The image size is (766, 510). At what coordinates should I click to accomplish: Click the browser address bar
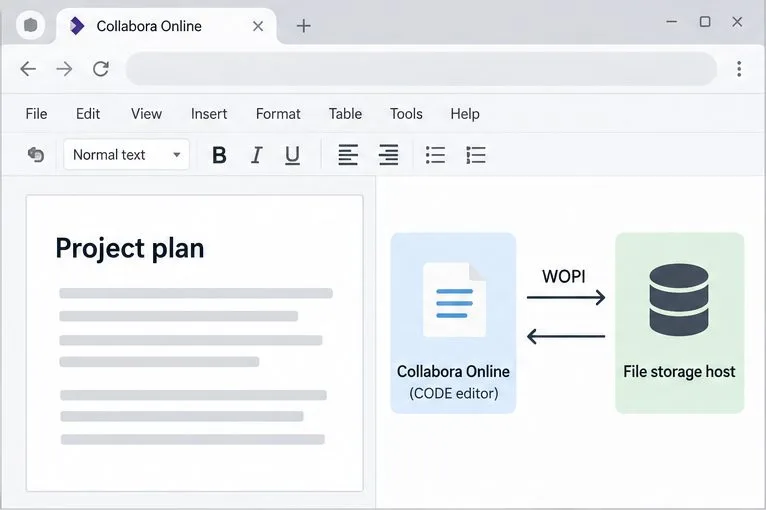[421, 69]
